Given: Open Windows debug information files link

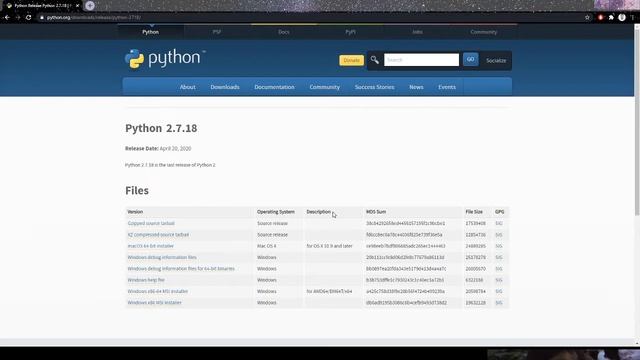Looking at the screenshot, I should click(x=162, y=258).
